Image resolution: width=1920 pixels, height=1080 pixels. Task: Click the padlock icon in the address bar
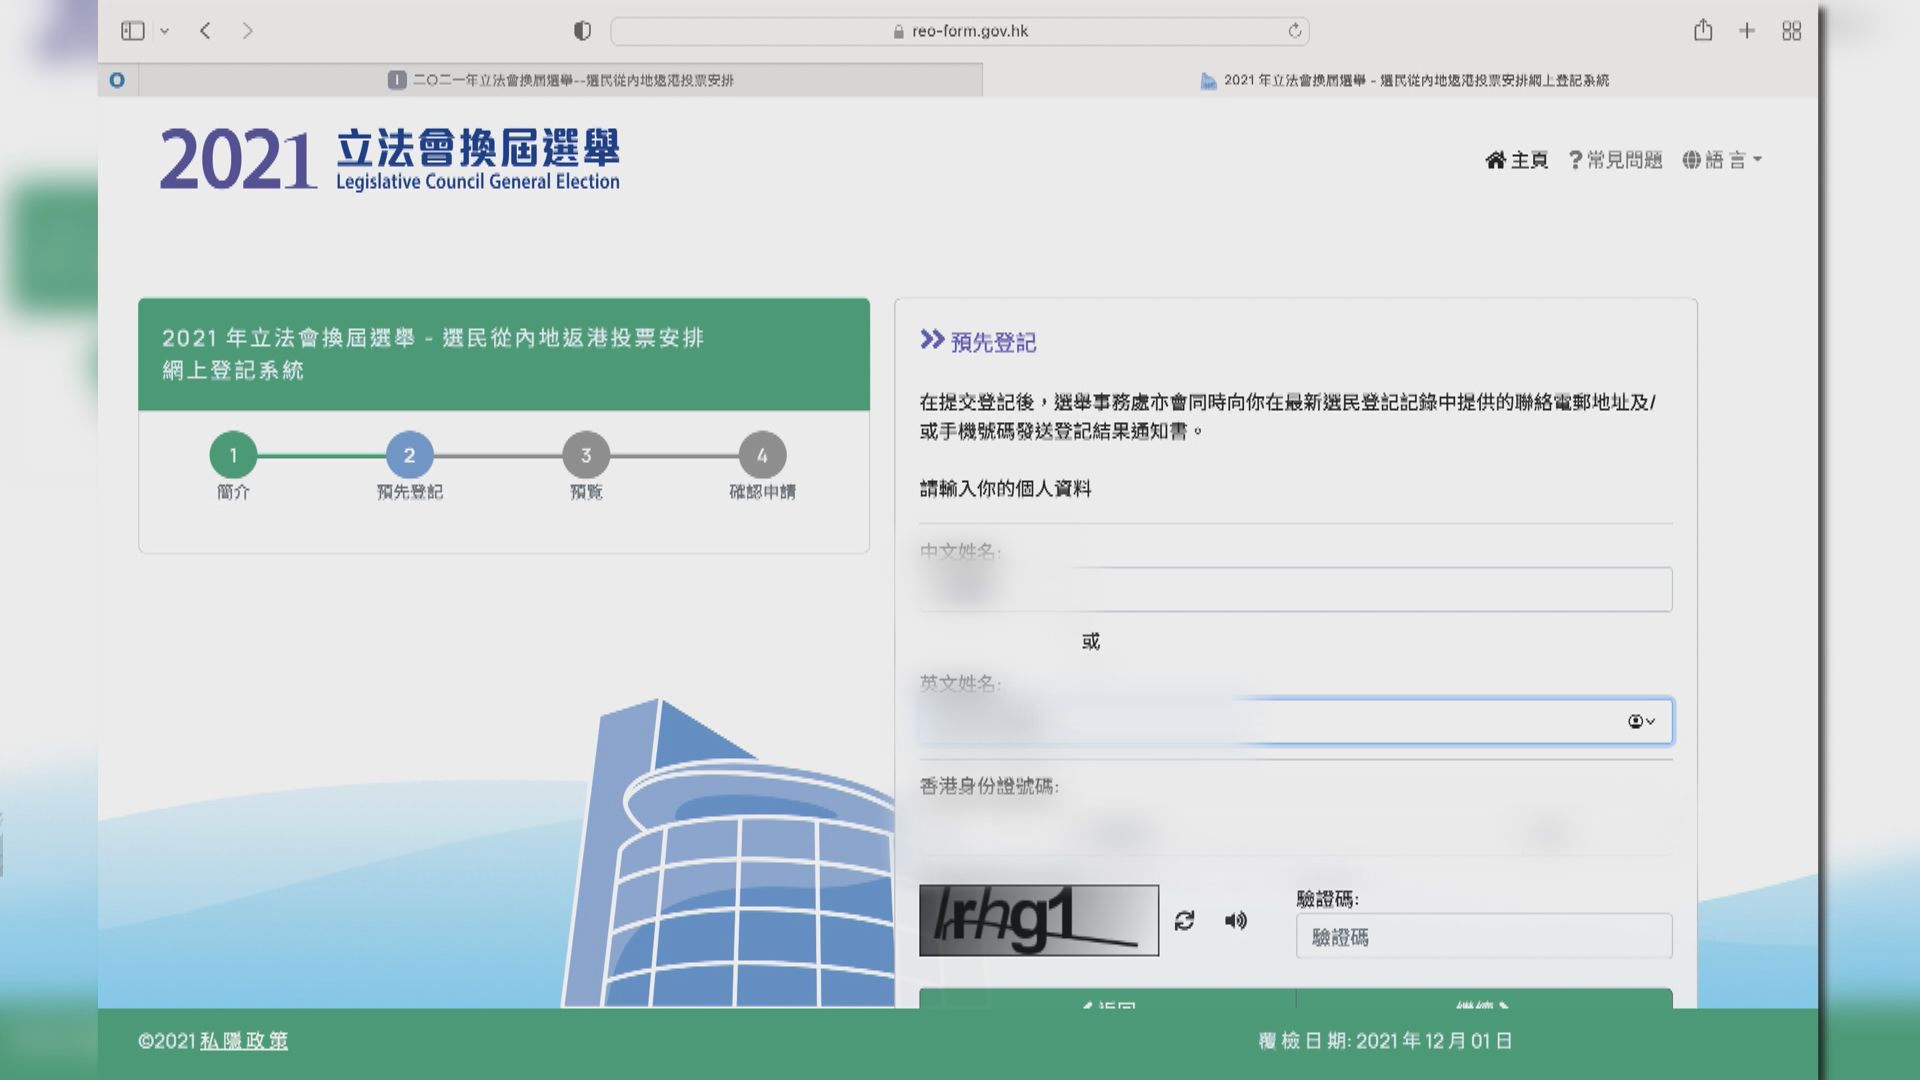(x=901, y=31)
